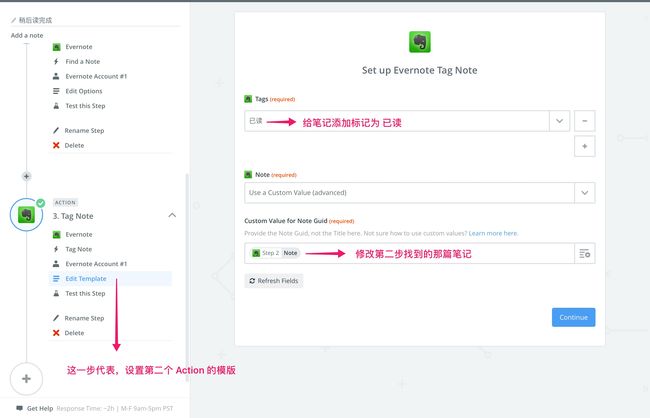The height and width of the screenshot is (418, 650).
Task: Click the Evernote icon beside the Note label
Action: point(248,175)
